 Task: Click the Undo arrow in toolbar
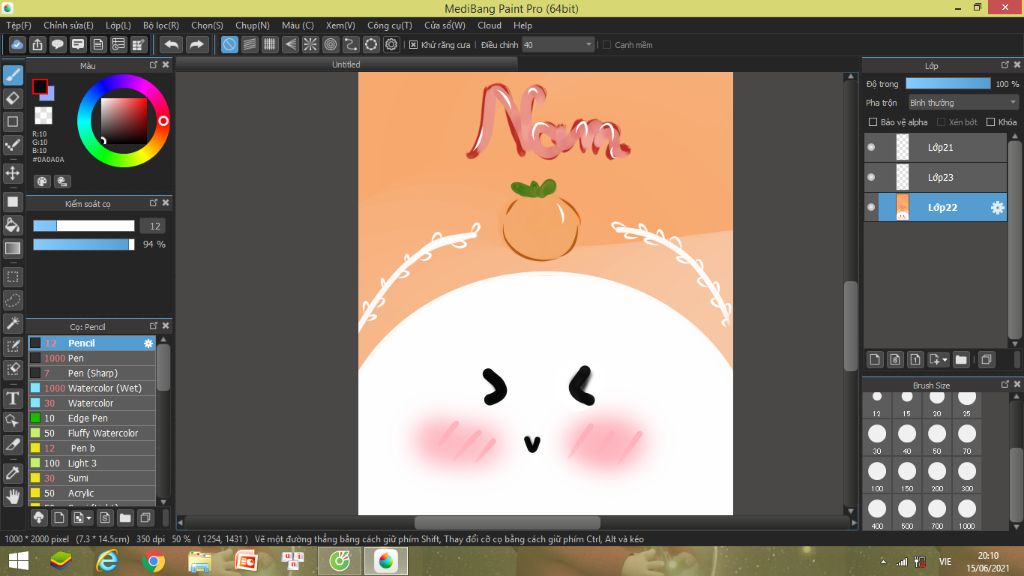pyautogui.click(x=171, y=44)
